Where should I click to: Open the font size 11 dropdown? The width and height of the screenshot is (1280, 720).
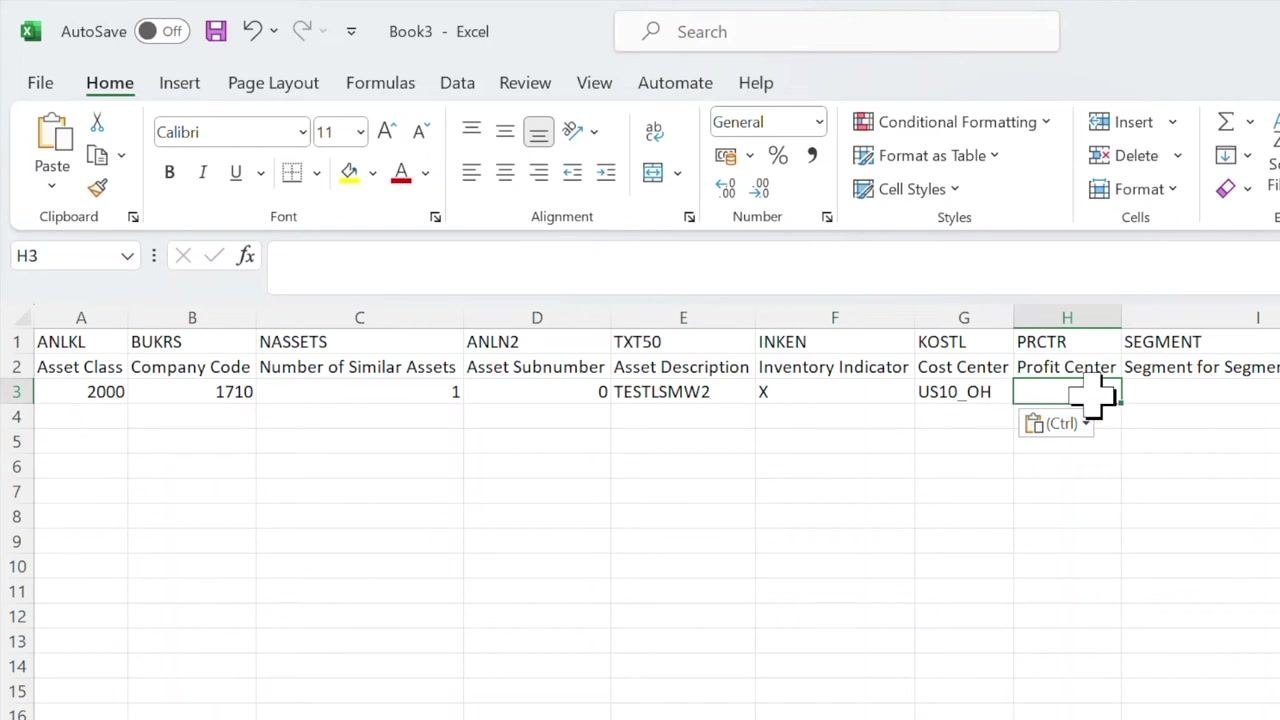pyautogui.click(x=360, y=132)
